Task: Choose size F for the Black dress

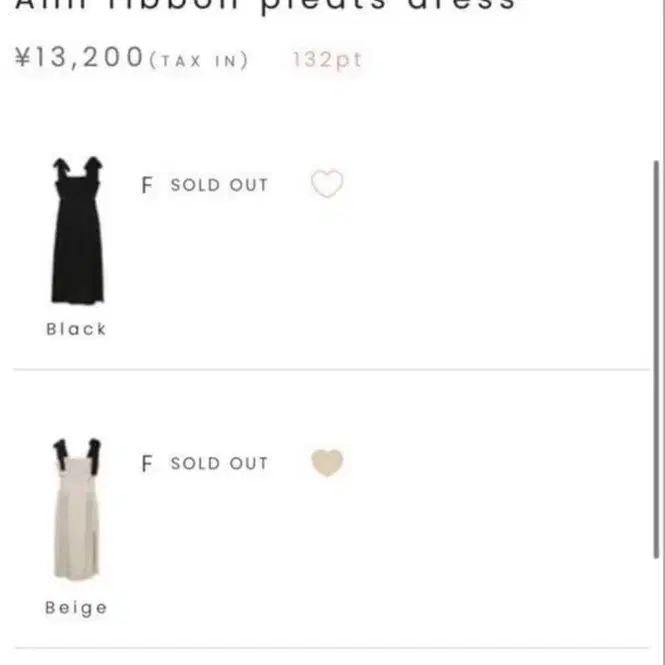Action: pyautogui.click(x=147, y=185)
